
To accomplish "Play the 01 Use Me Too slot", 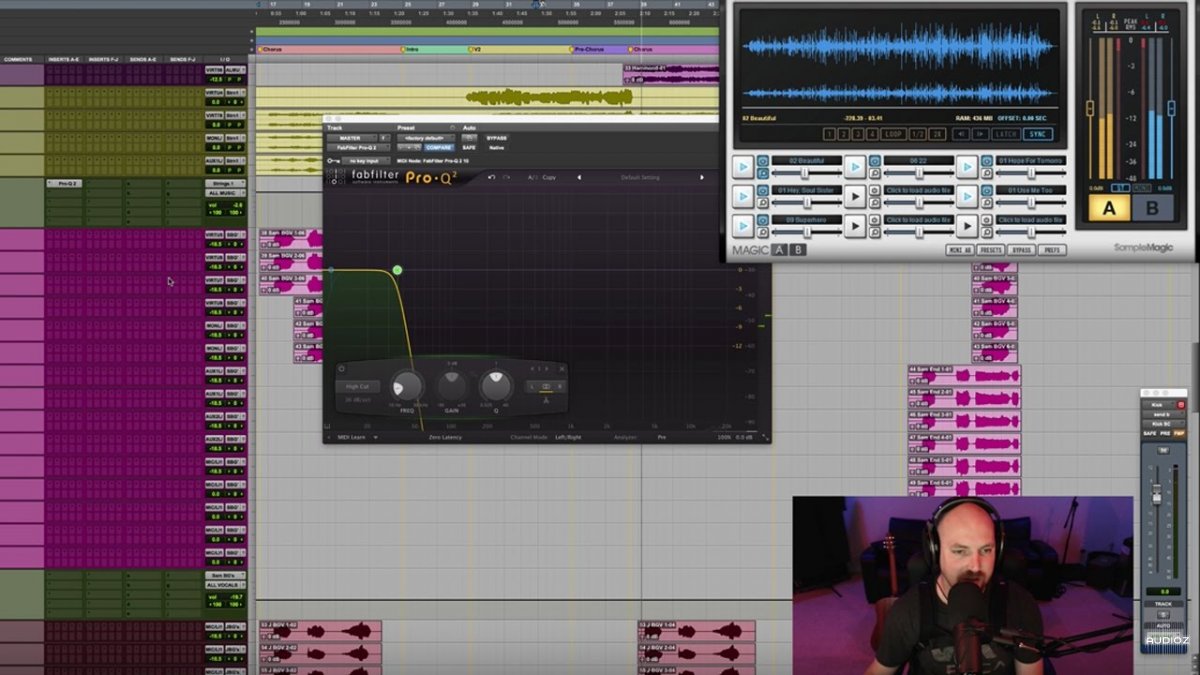I will click(x=967, y=196).
